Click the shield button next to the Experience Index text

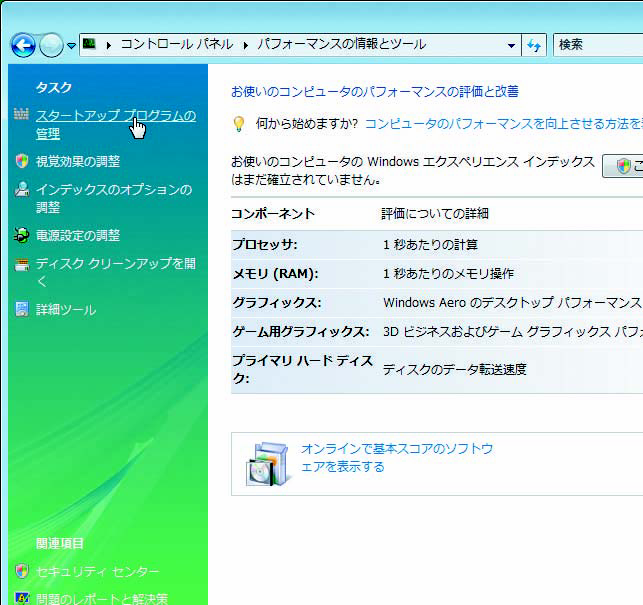[x=623, y=166]
